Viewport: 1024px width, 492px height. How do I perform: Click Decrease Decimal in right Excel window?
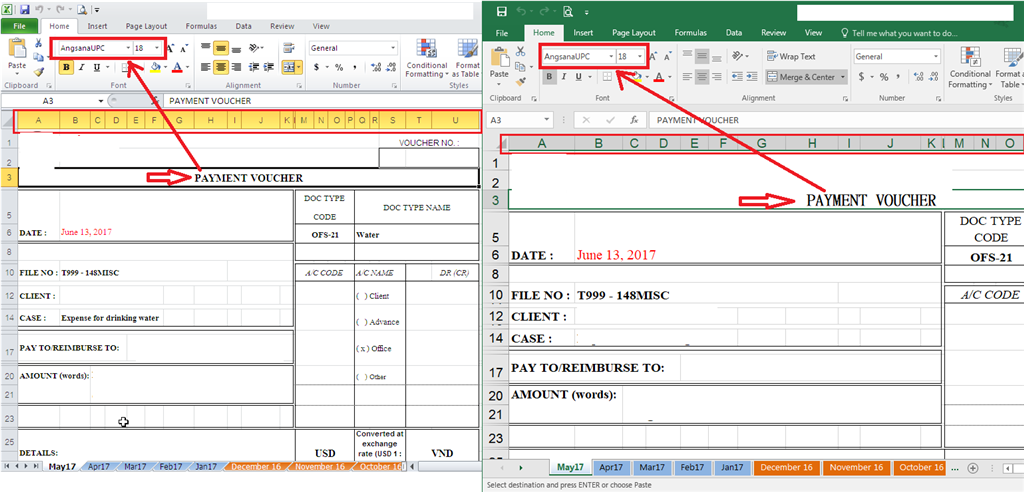tap(931, 76)
